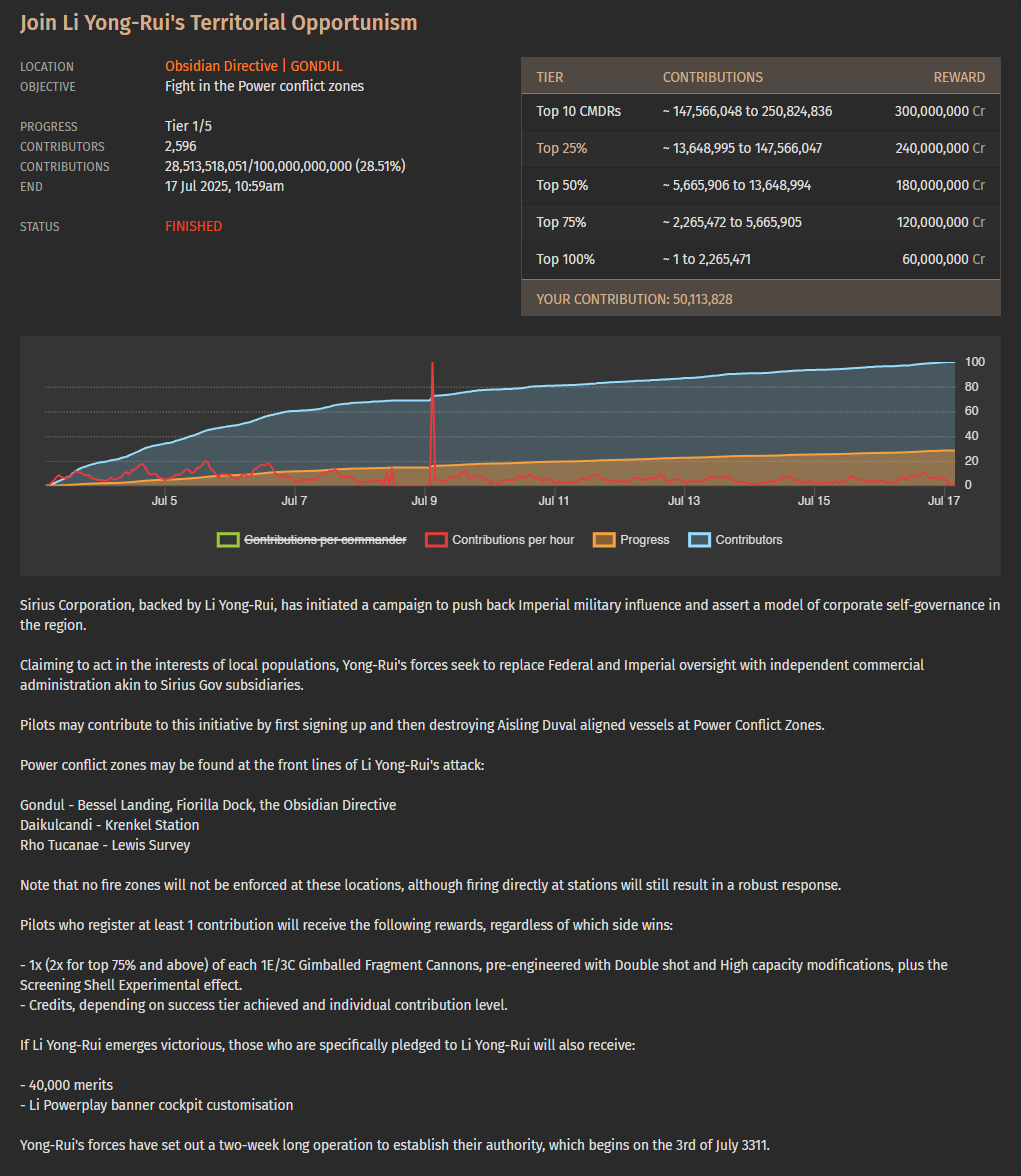Viewport: 1021px width, 1176px height.
Task: Click the range ~ 147,566,048 to 250,824,836
Action: [x=747, y=112]
